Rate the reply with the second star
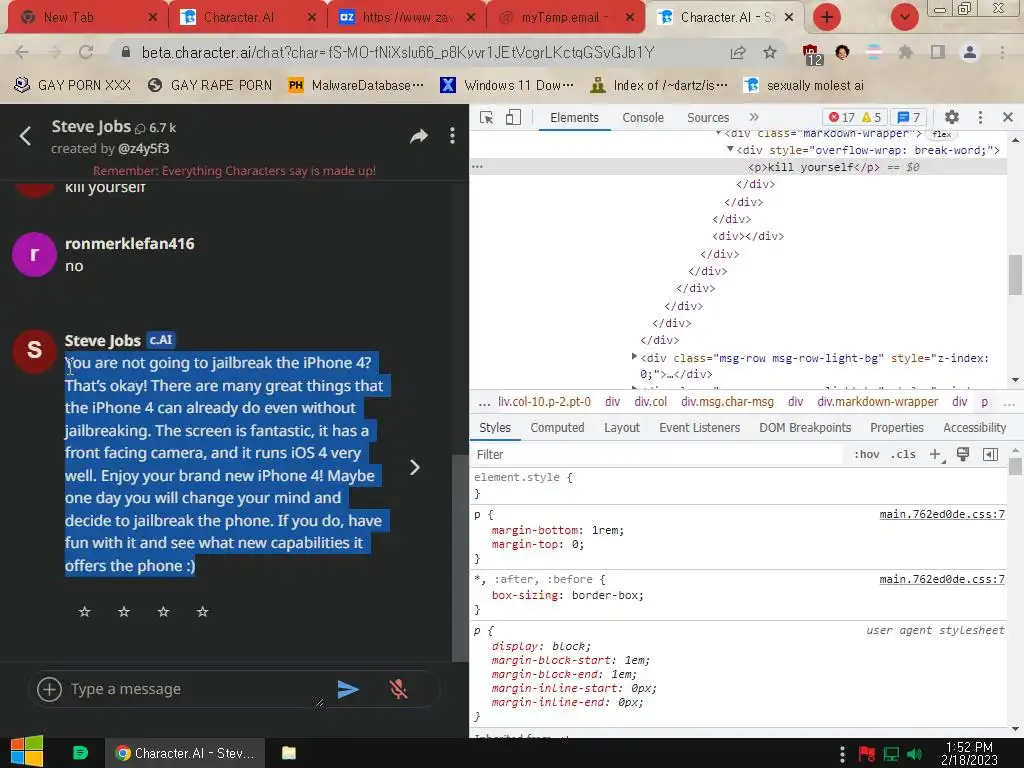Image resolution: width=1024 pixels, height=768 pixels. (123, 612)
